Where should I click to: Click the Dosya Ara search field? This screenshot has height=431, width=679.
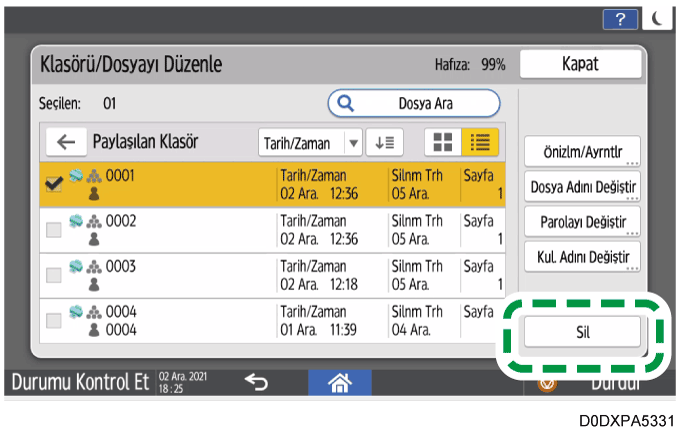414,102
